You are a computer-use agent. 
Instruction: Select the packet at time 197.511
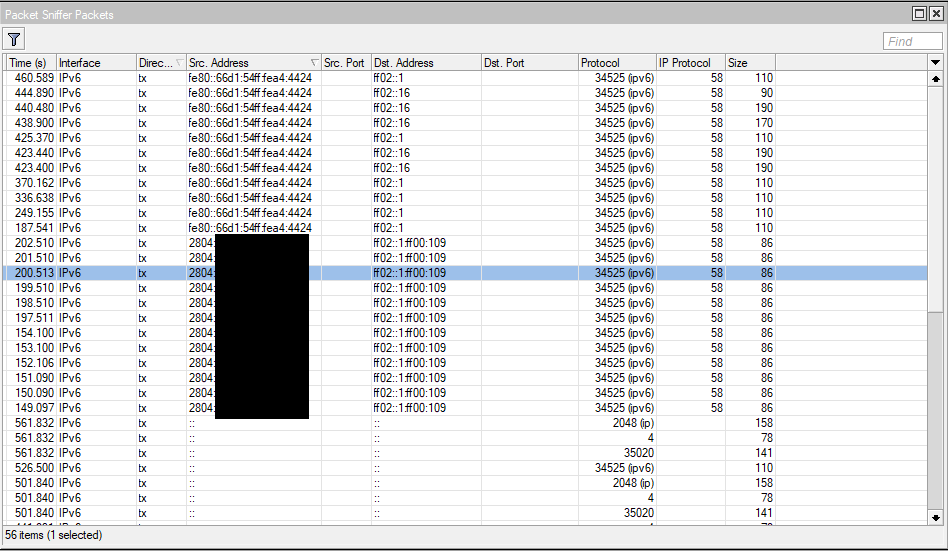point(464,318)
